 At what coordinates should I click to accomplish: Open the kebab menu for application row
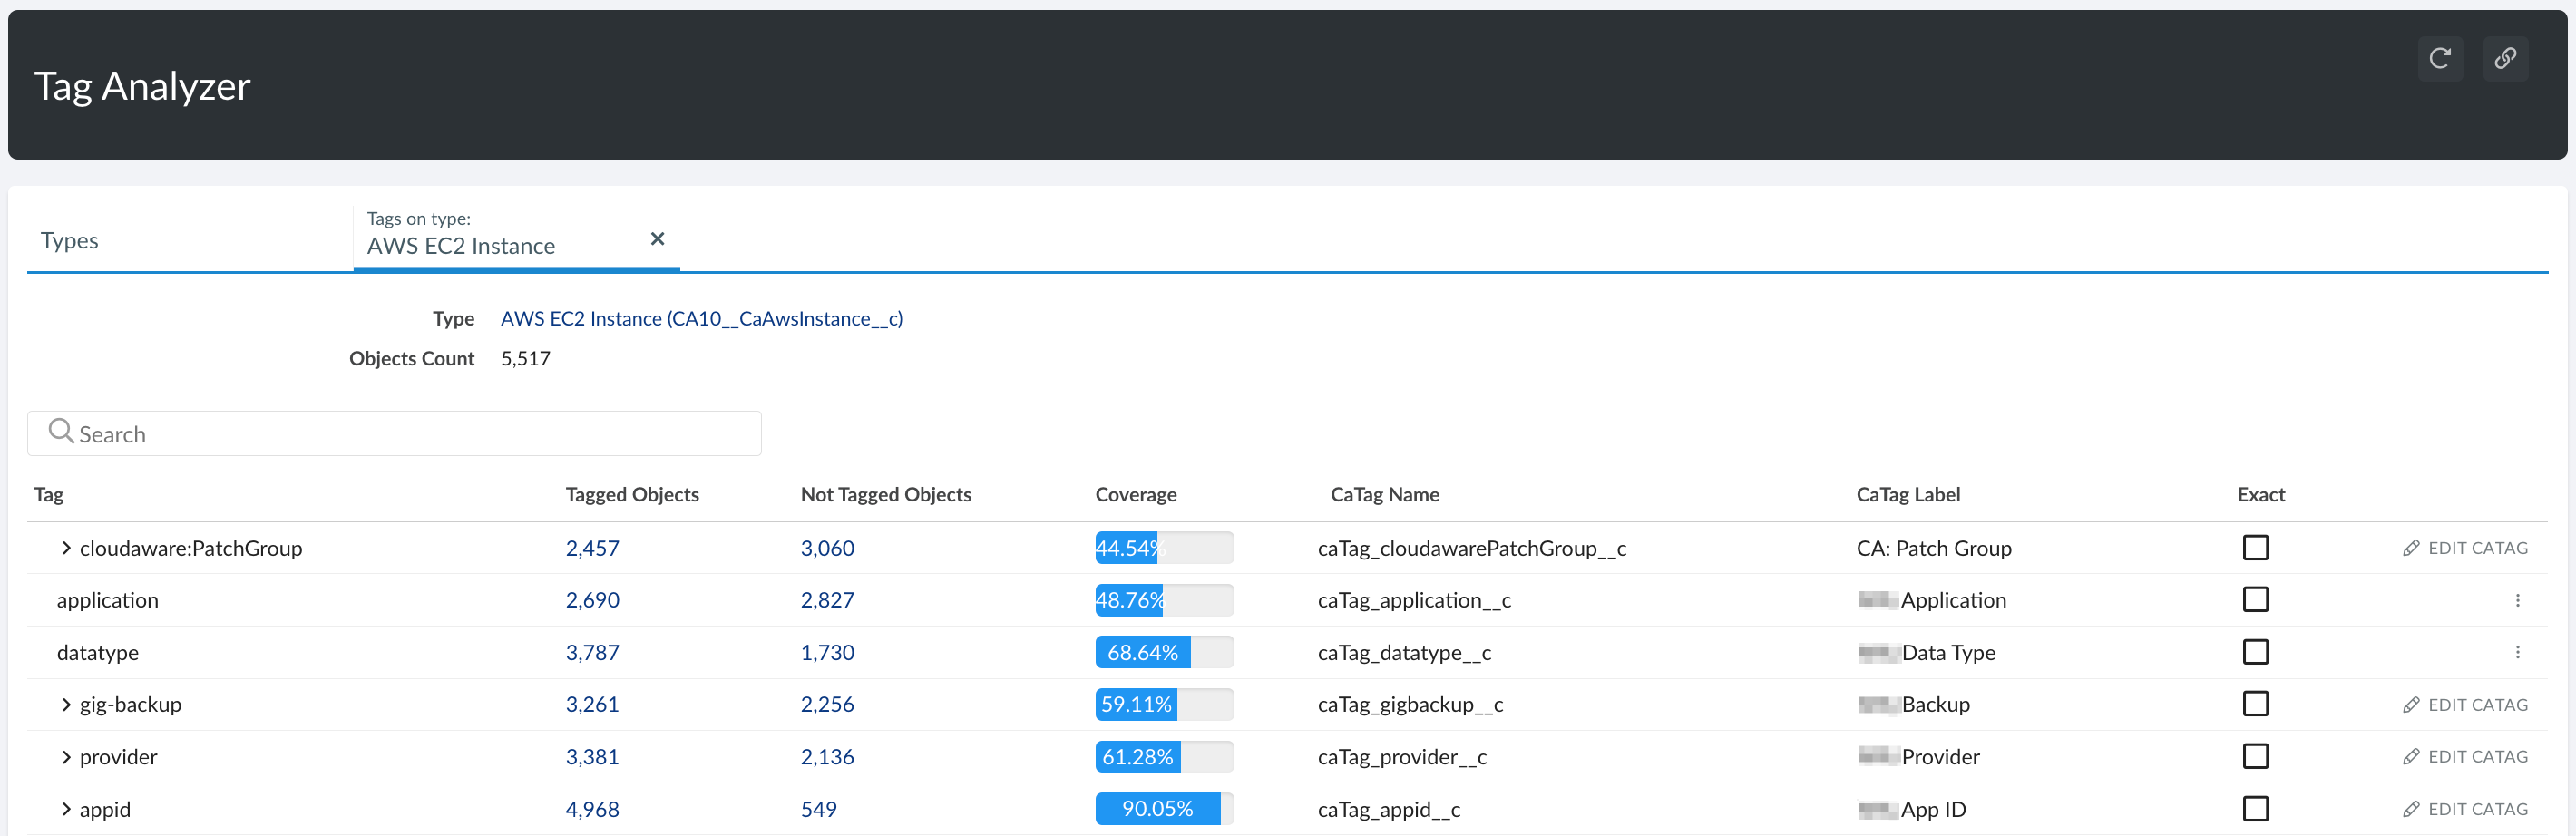[2517, 600]
